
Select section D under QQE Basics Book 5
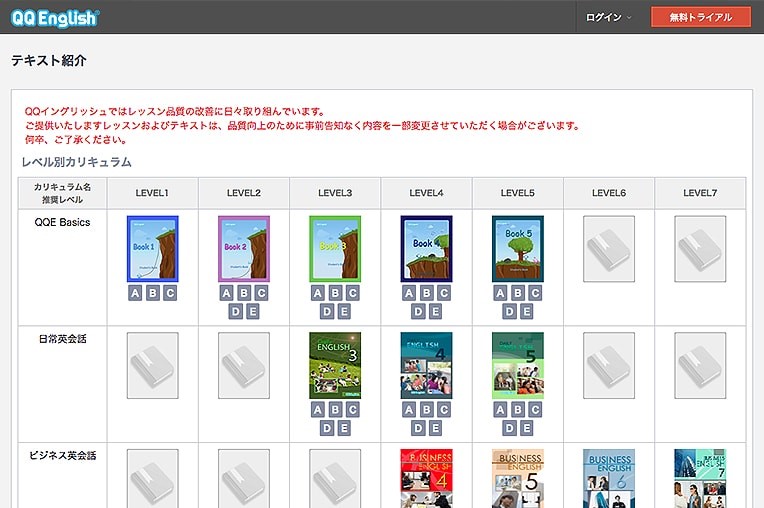coord(509,312)
